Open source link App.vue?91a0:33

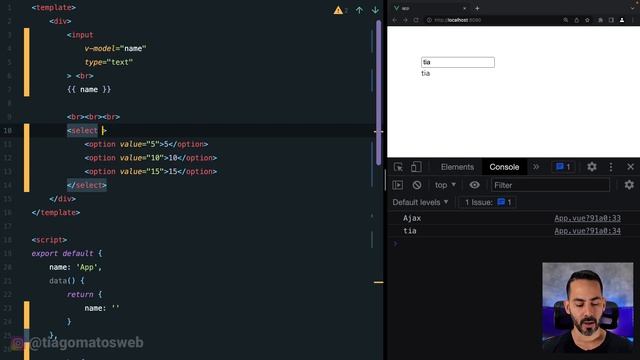pos(587,218)
